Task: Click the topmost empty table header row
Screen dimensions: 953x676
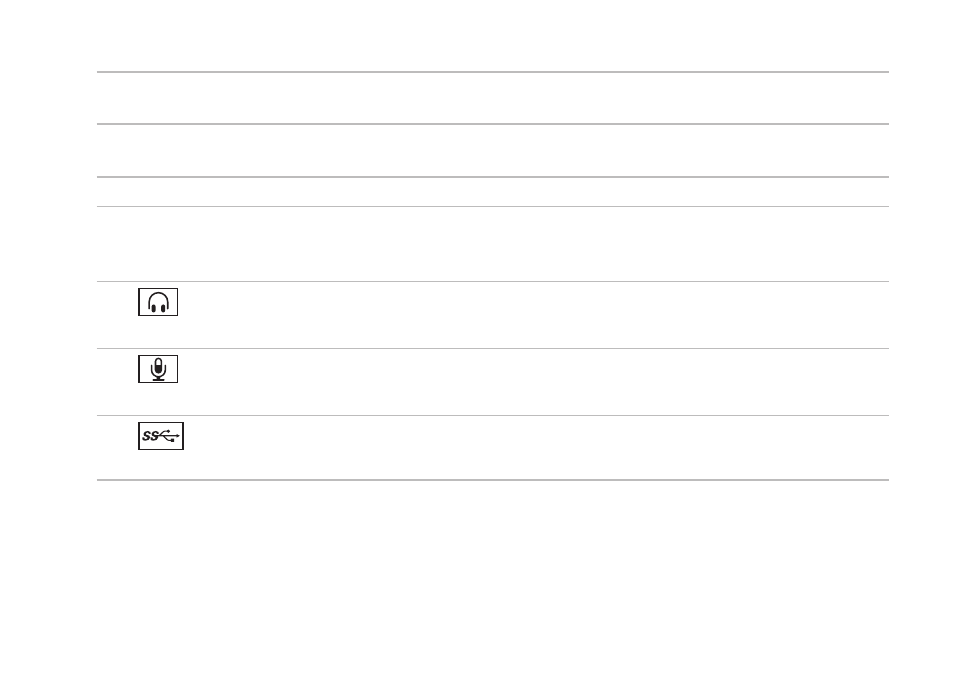Action: pyautogui.click(x=493, y=98)
